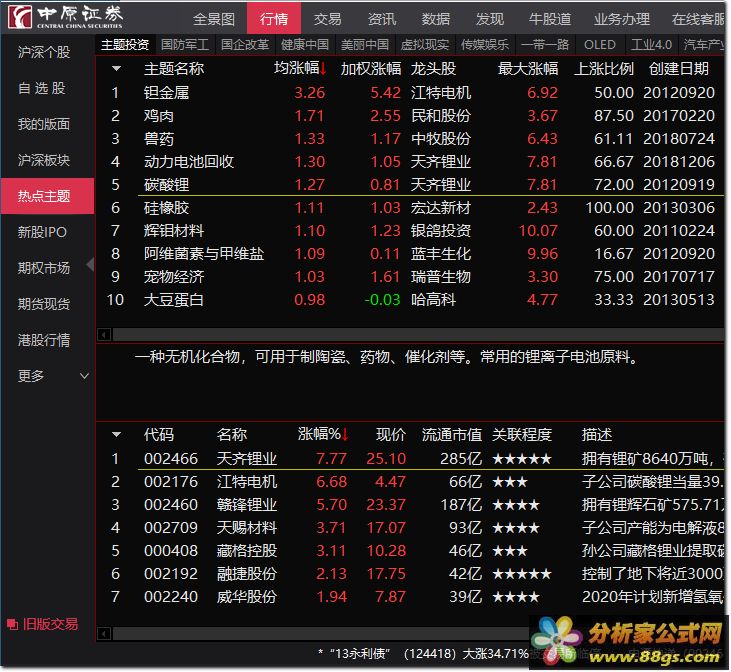Click the 流通市值 column header
The image size is (731, 672).
(x=452, y=435)
